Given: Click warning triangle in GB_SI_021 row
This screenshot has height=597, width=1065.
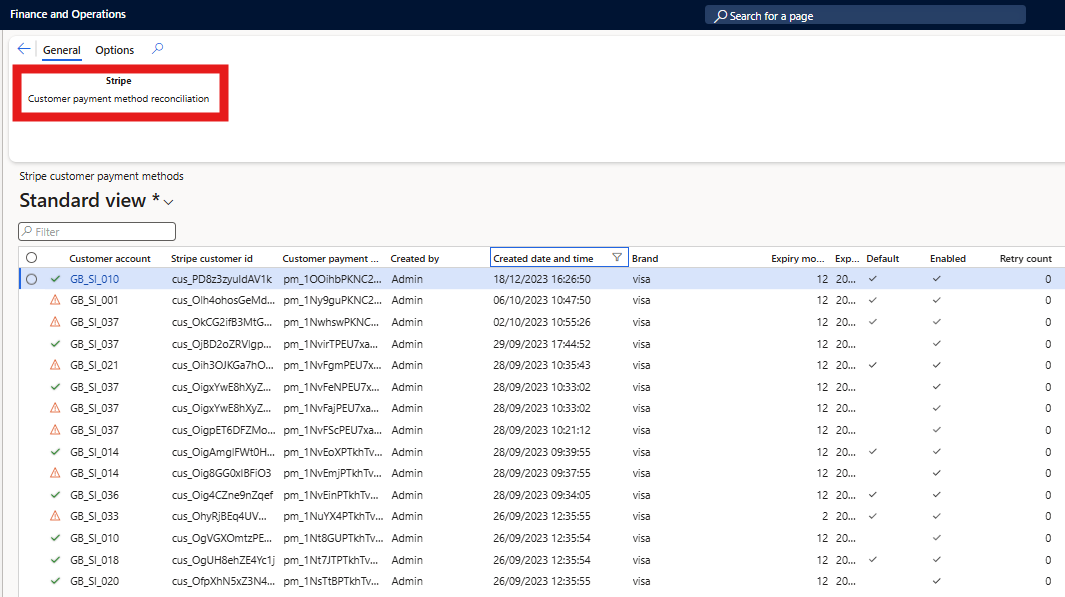Looking at the screenshot, I should [x=56, y=365].
